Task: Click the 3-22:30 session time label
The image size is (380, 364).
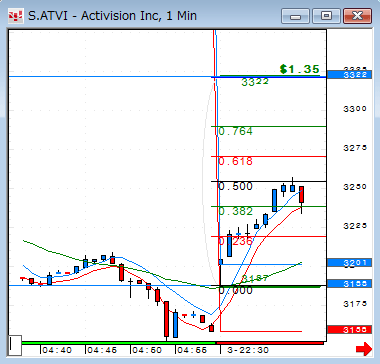Action: (248, 350)
